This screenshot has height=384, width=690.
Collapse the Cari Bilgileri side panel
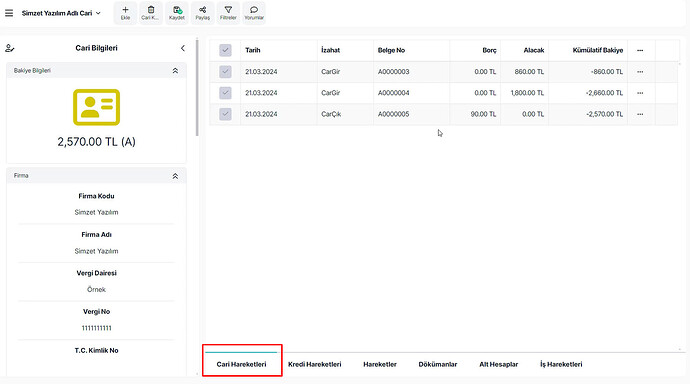coord(183,48)
